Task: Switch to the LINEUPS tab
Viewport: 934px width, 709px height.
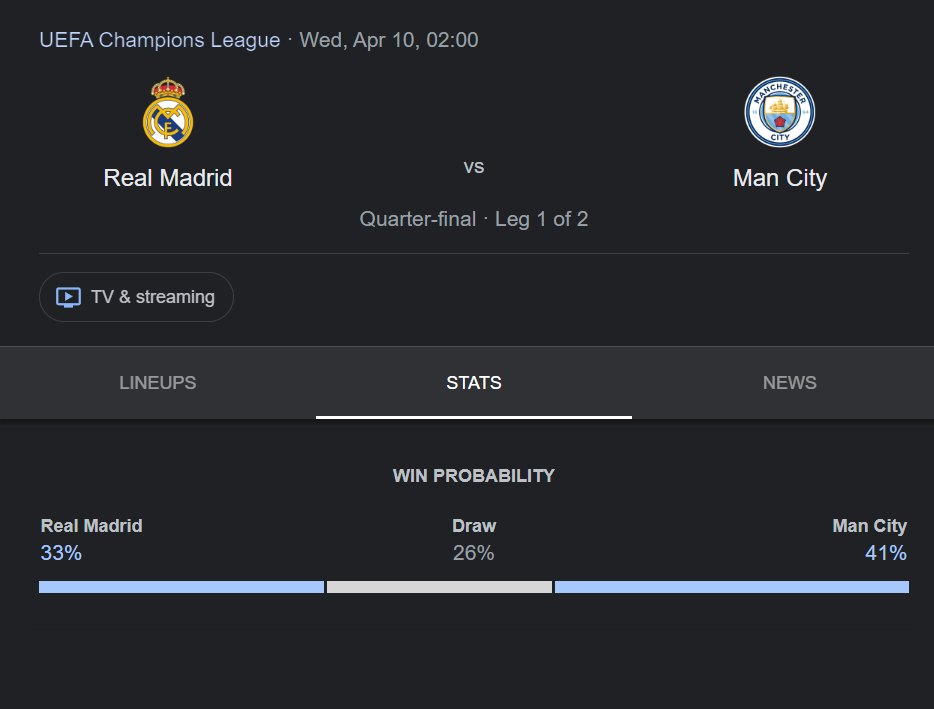Action: pos(158,383)
